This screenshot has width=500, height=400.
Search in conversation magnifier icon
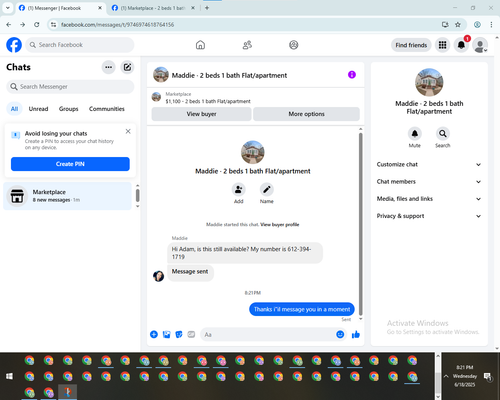click(443, 134)
